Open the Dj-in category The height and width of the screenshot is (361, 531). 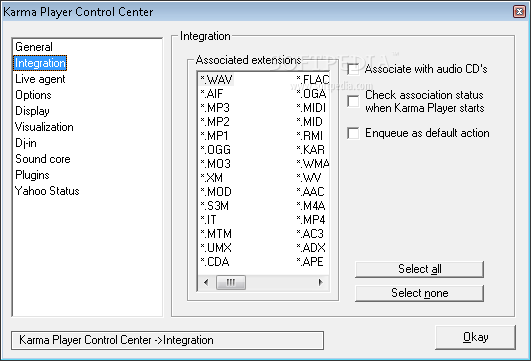pos(26,143)
